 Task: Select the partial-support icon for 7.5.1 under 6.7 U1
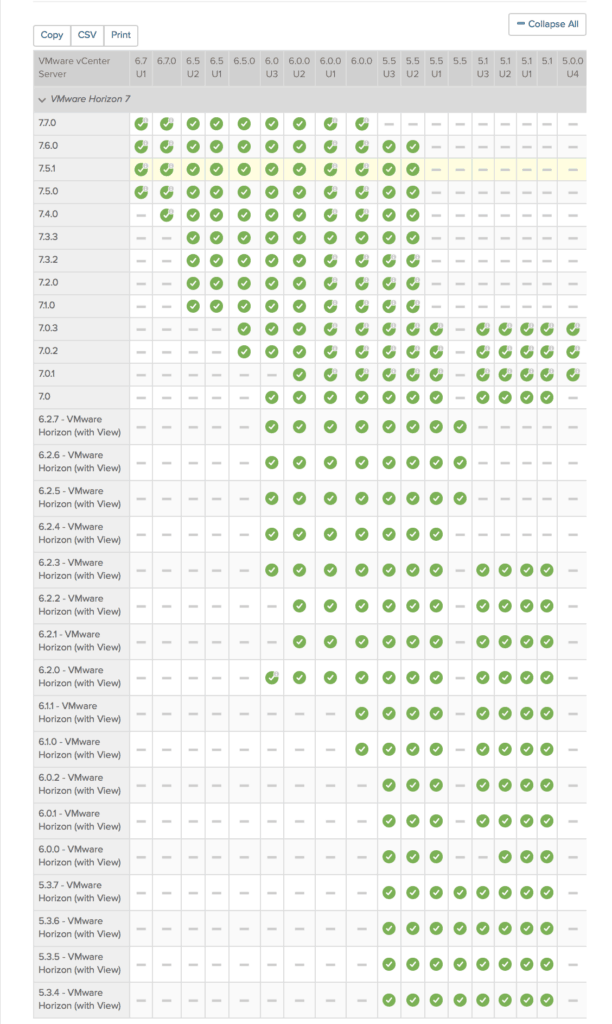point(142,169)
